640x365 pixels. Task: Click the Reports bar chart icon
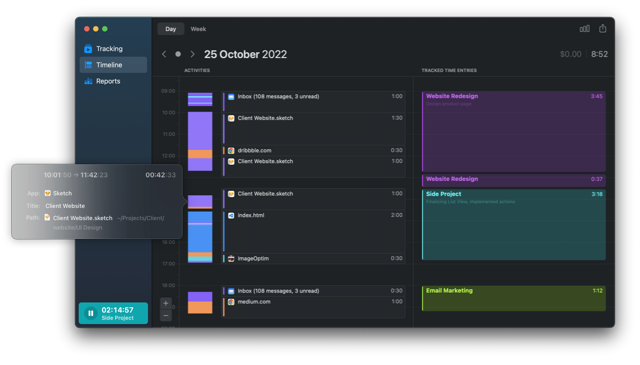[x=88, y=81]
